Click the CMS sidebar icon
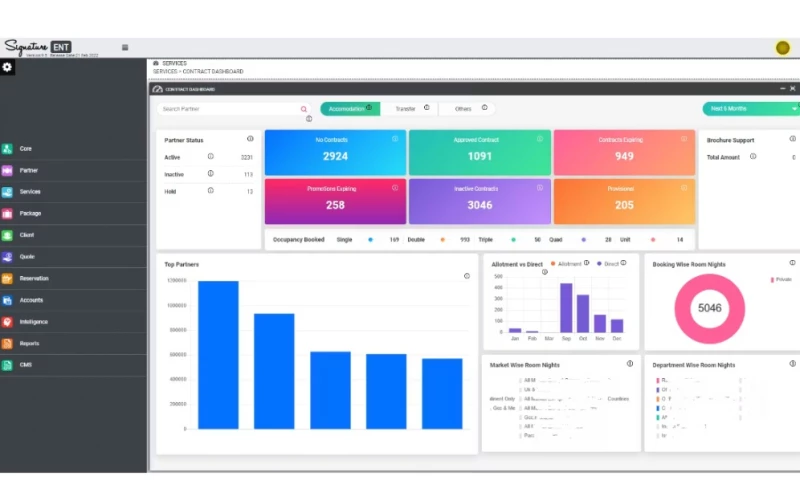 (x=7, y=365)
